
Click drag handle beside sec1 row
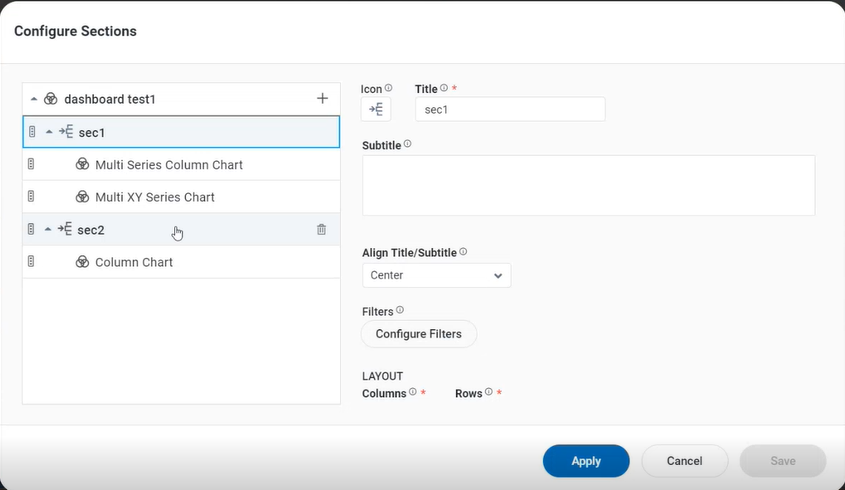(x=32, y=132)
